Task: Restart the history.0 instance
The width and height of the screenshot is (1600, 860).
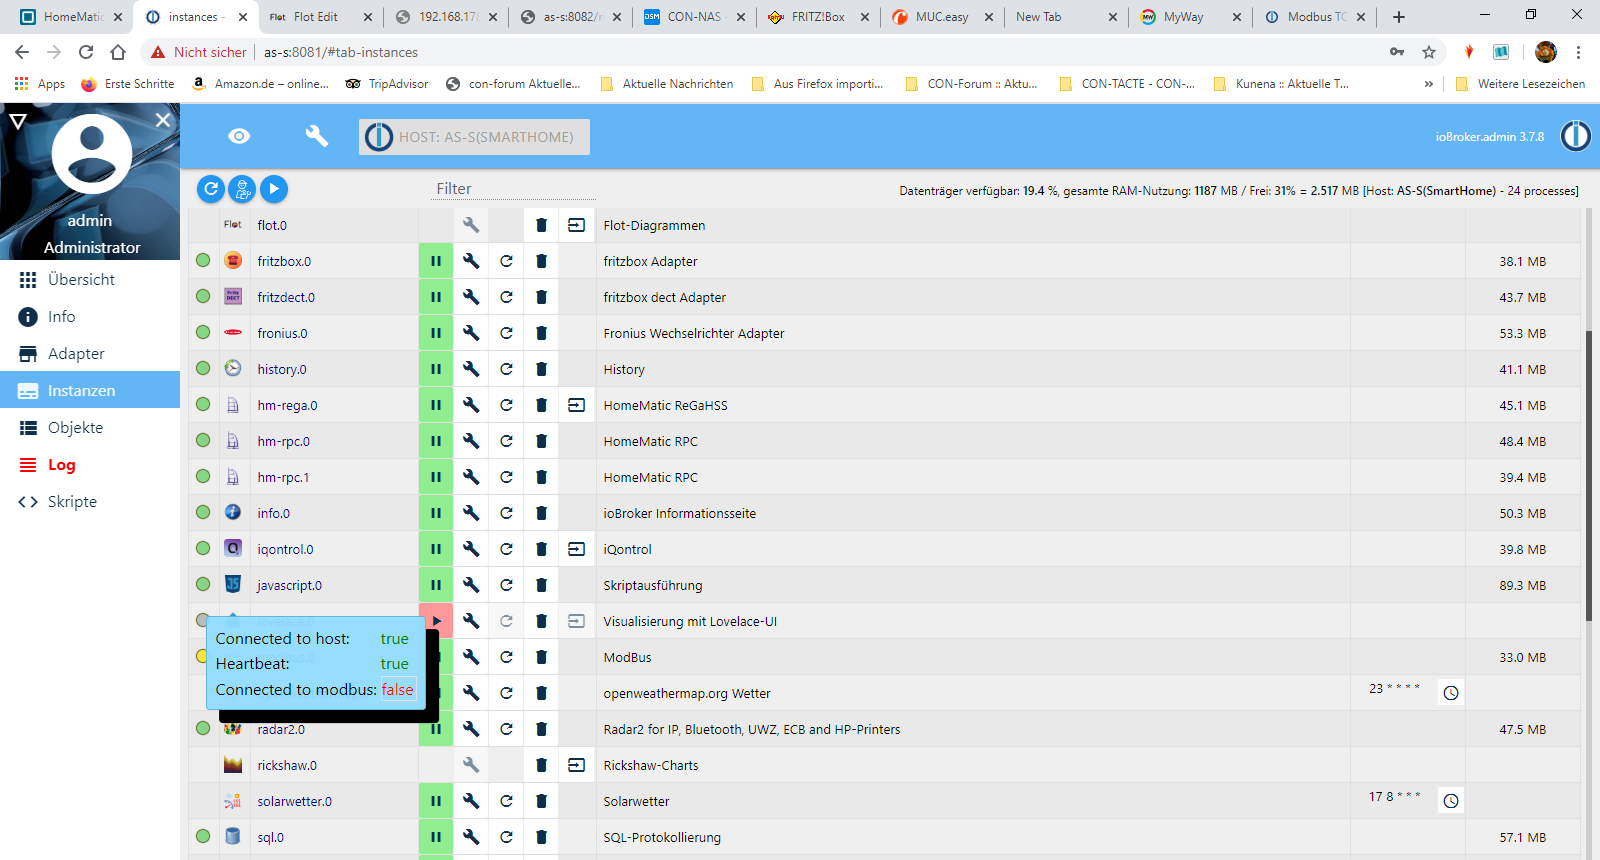Action: pos(506,369)
